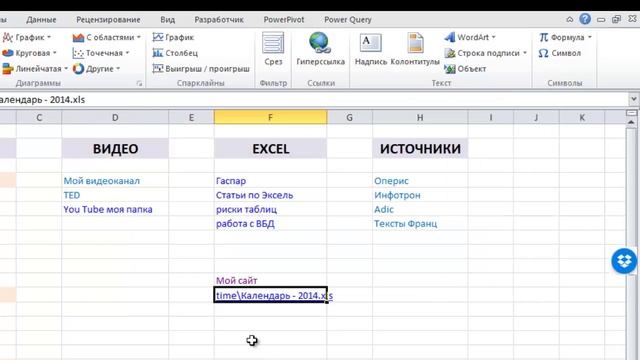Open the Данные tab
The width and height of the screenshot is (640, 360).
click(41, 20)
